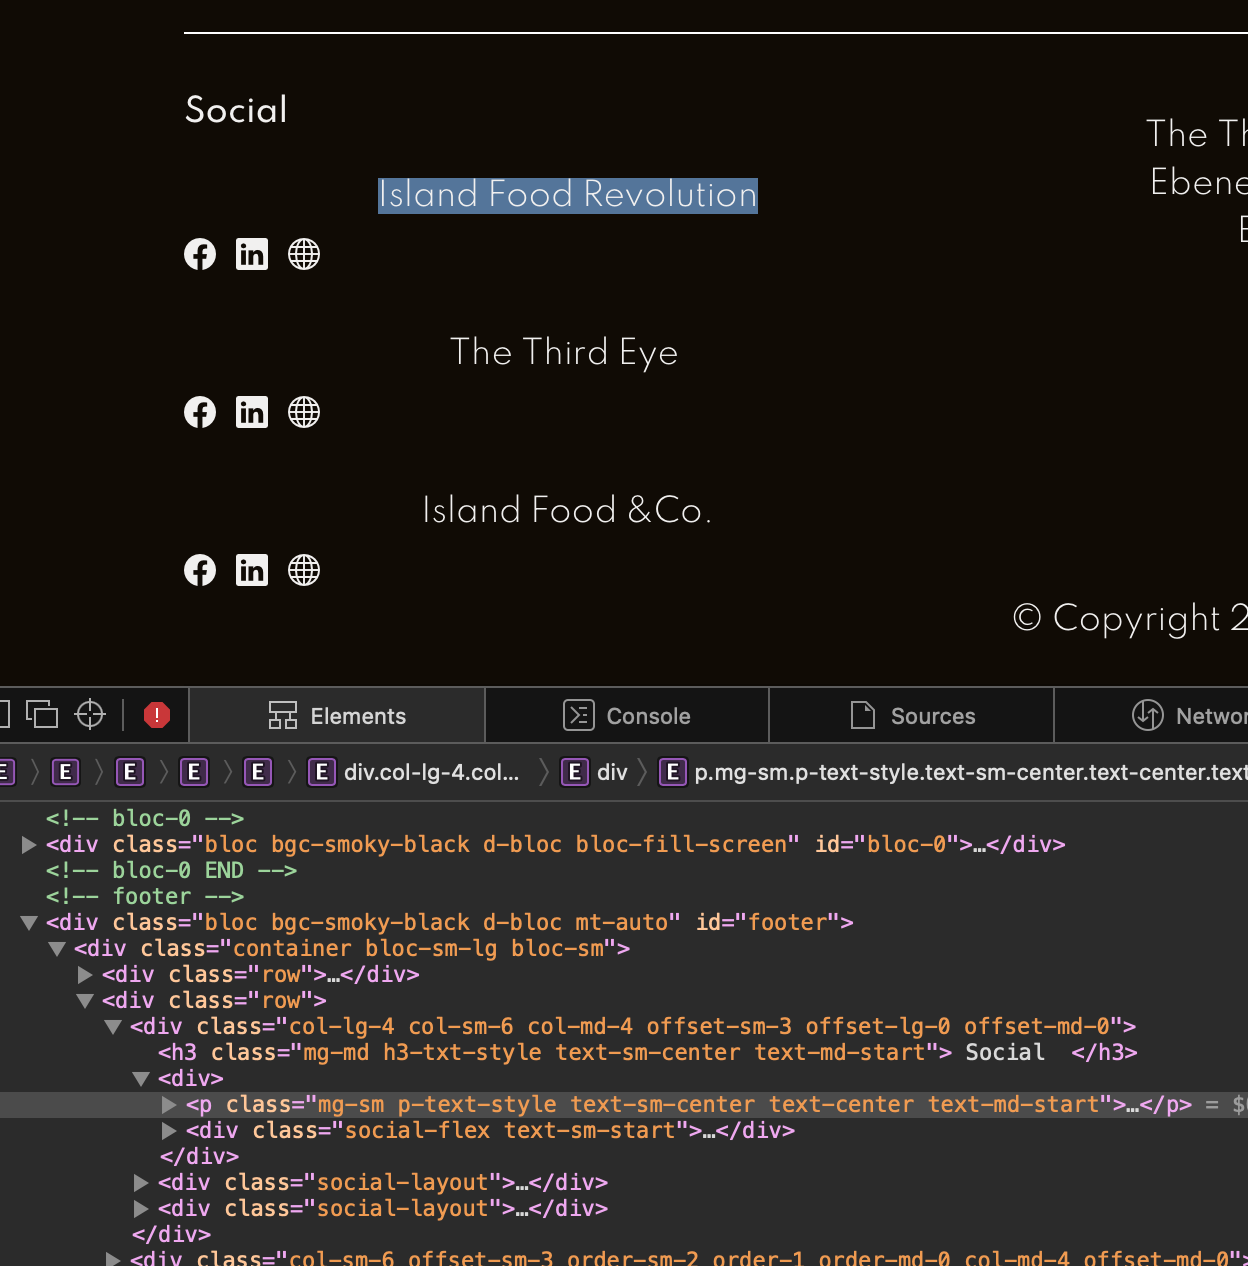Click the globe website icon under Island Food Revolution

click(x=303, y=254)
